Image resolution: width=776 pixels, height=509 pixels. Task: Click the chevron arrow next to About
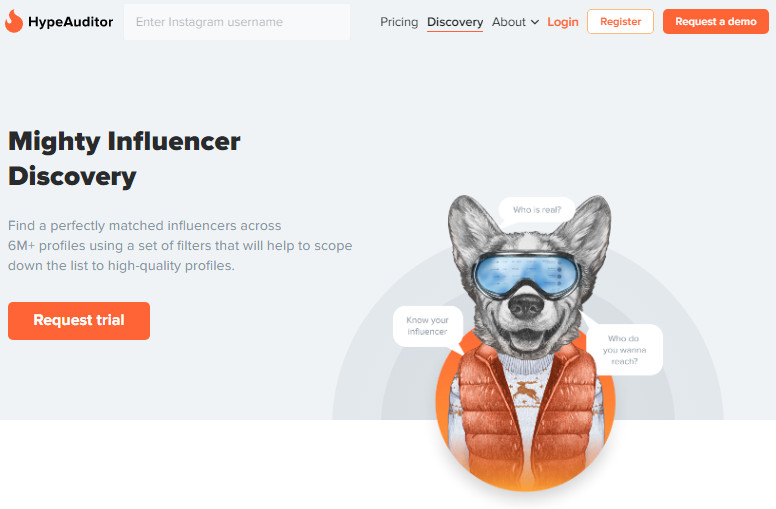(534, 22)
